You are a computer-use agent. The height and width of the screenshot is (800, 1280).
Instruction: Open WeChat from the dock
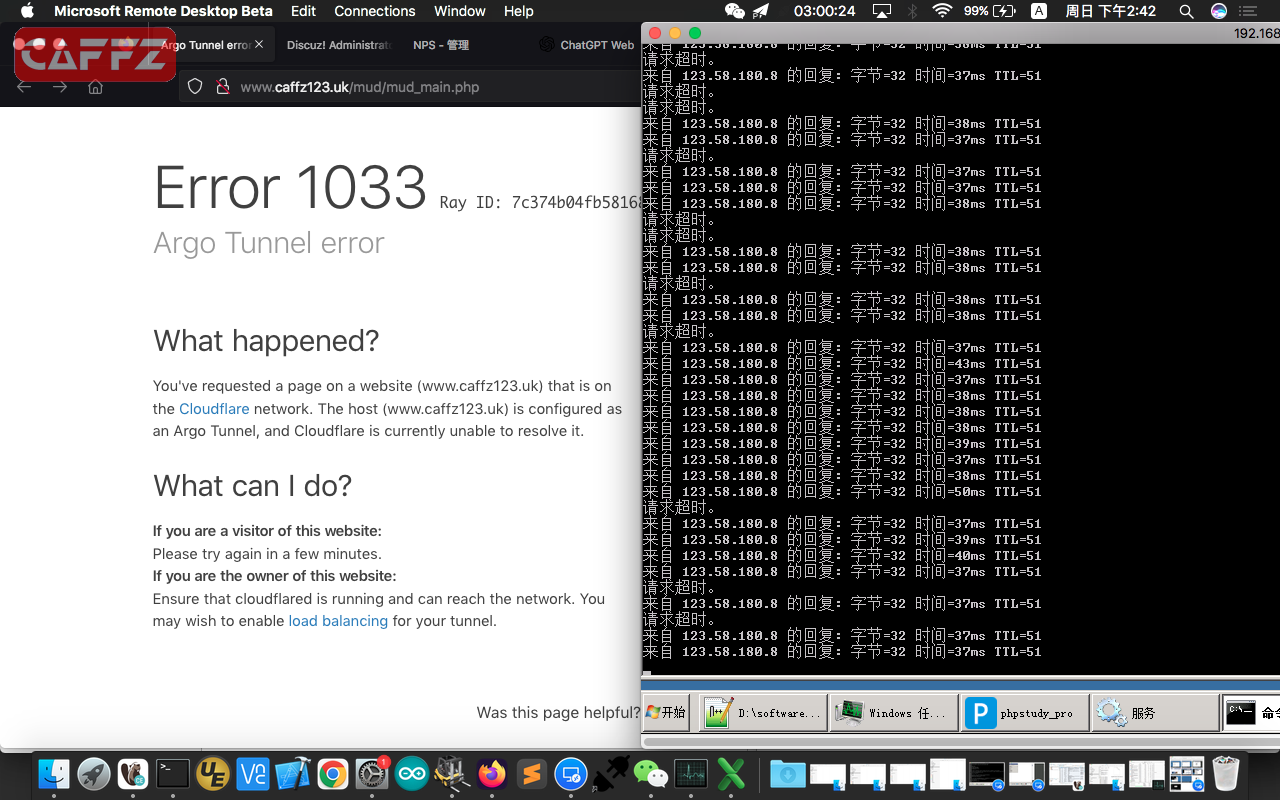tap(651, 774)
